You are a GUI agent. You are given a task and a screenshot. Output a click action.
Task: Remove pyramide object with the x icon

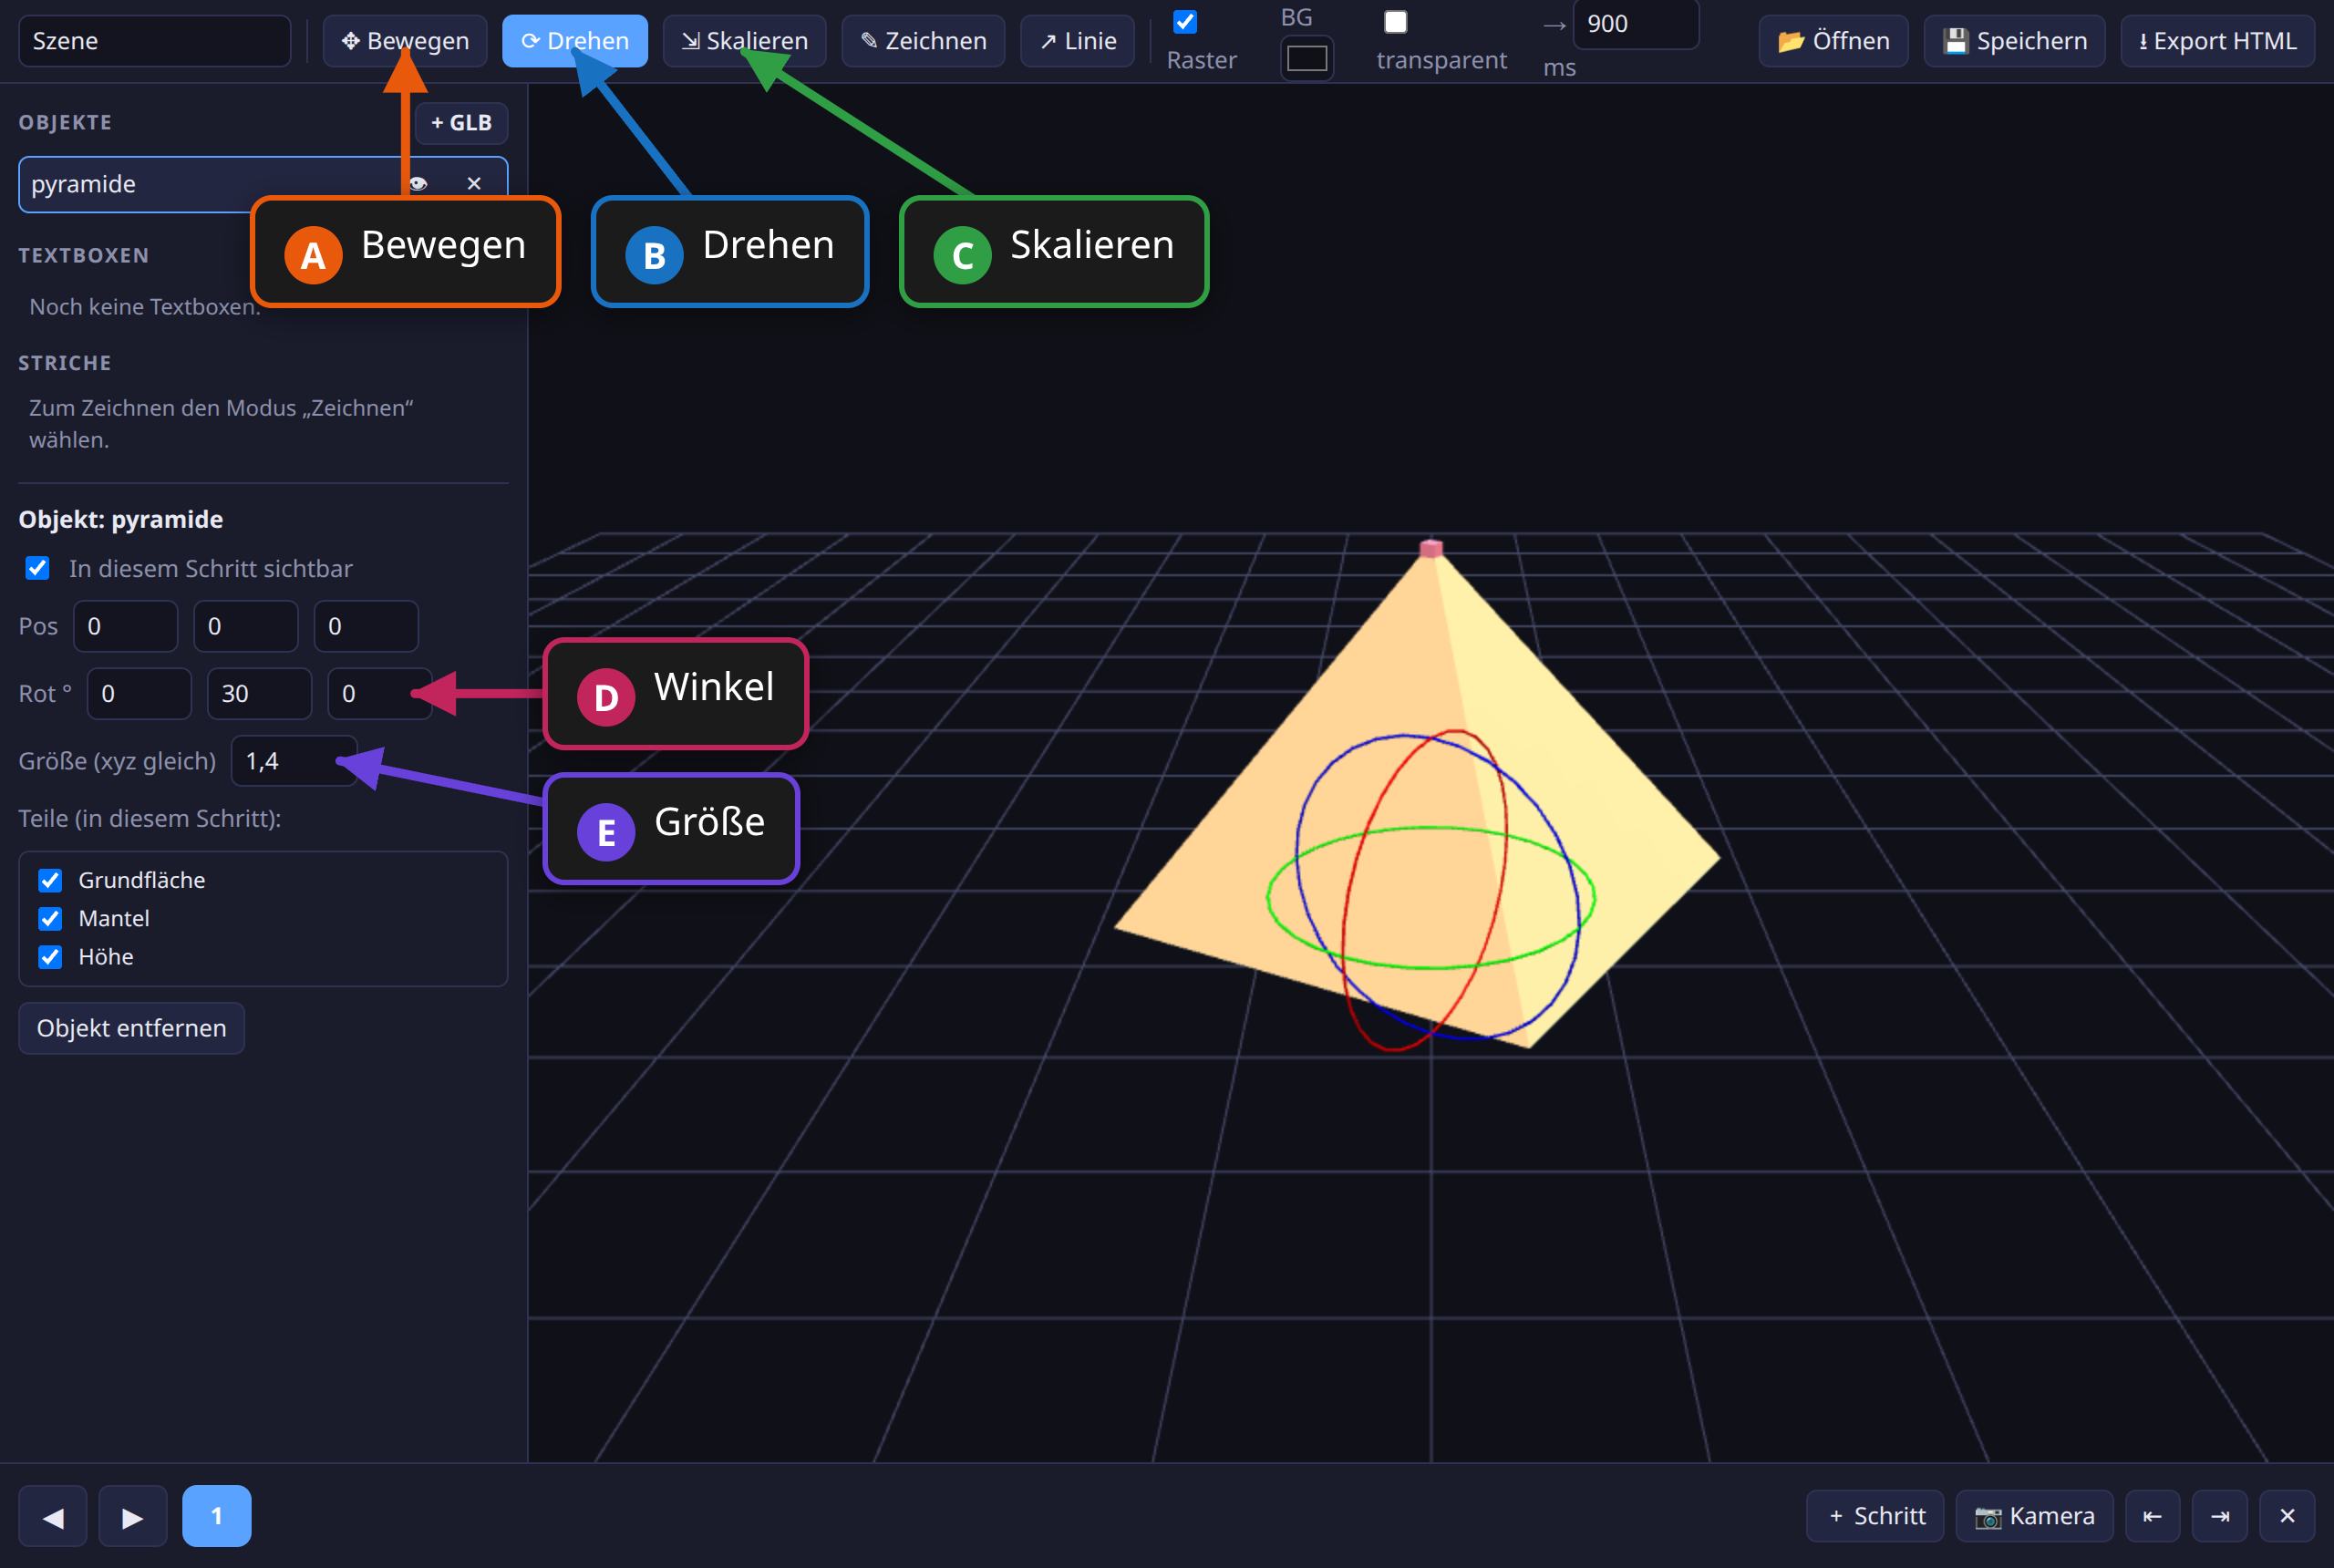474,183
